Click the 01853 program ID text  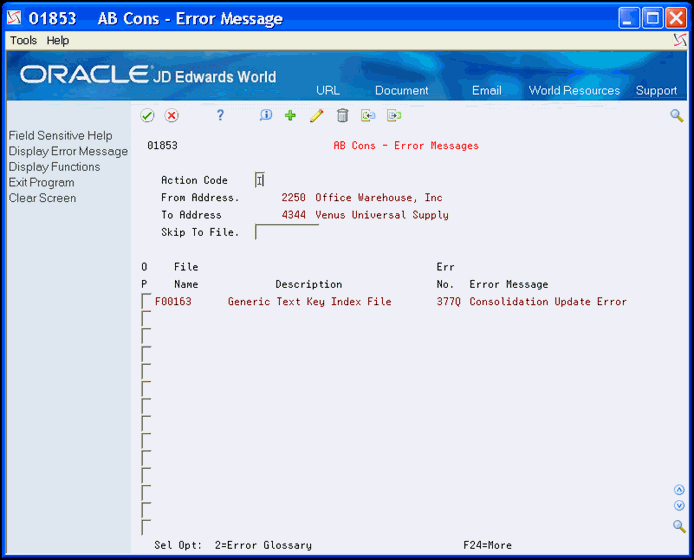pyautogui.click(x=162, y=145)
